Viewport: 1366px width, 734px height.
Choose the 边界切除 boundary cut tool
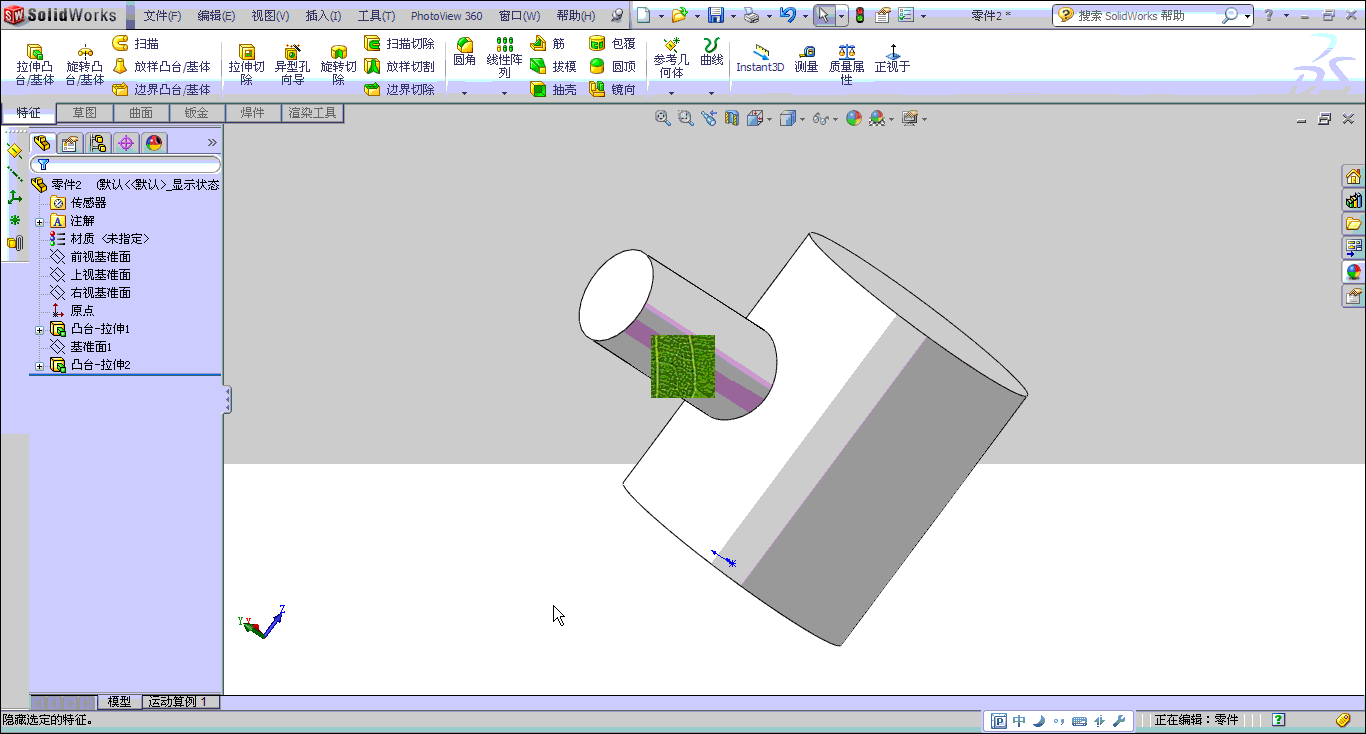[x=399, y=89]
